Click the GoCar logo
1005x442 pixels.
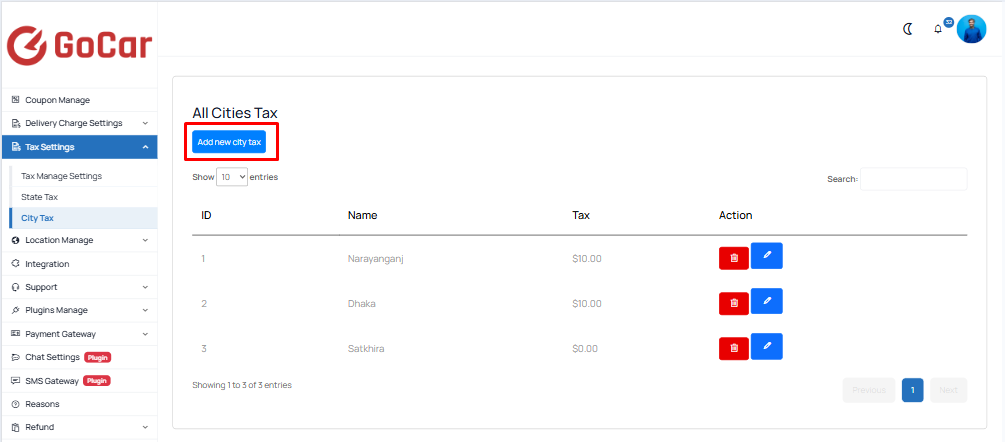(x=79, y=45)
